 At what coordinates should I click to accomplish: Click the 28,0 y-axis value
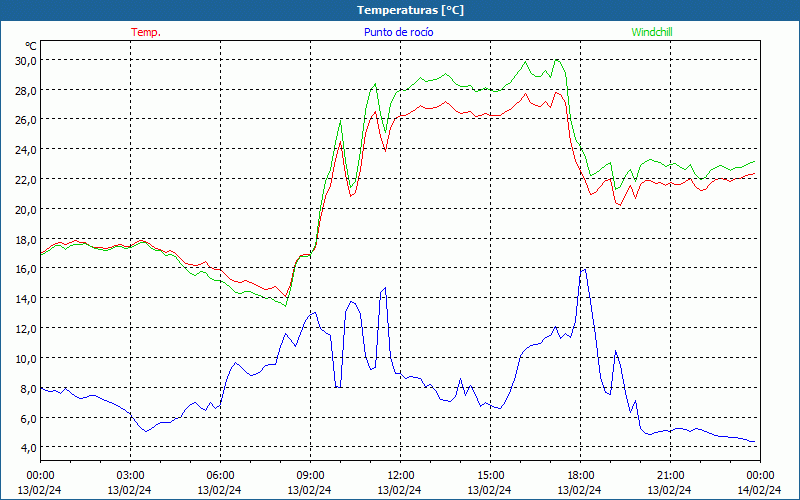pyautogui.click(x=26, y=91)
